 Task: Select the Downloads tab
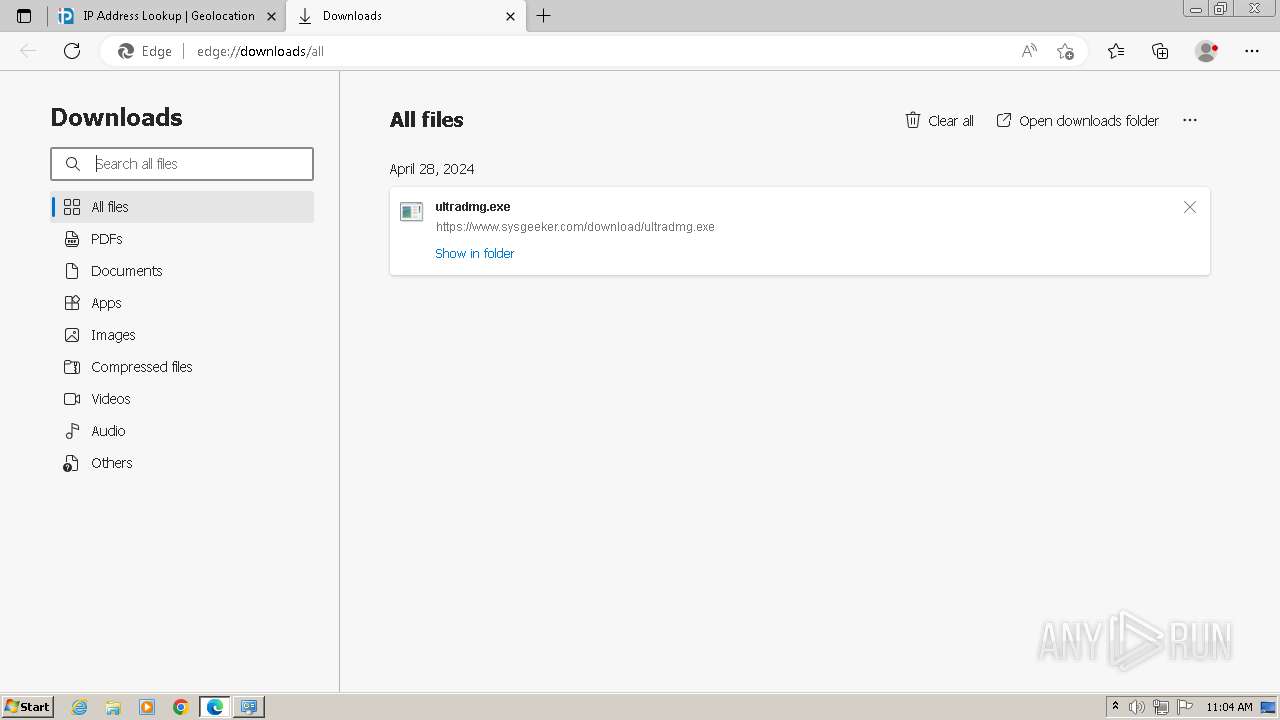click(405, 16)
